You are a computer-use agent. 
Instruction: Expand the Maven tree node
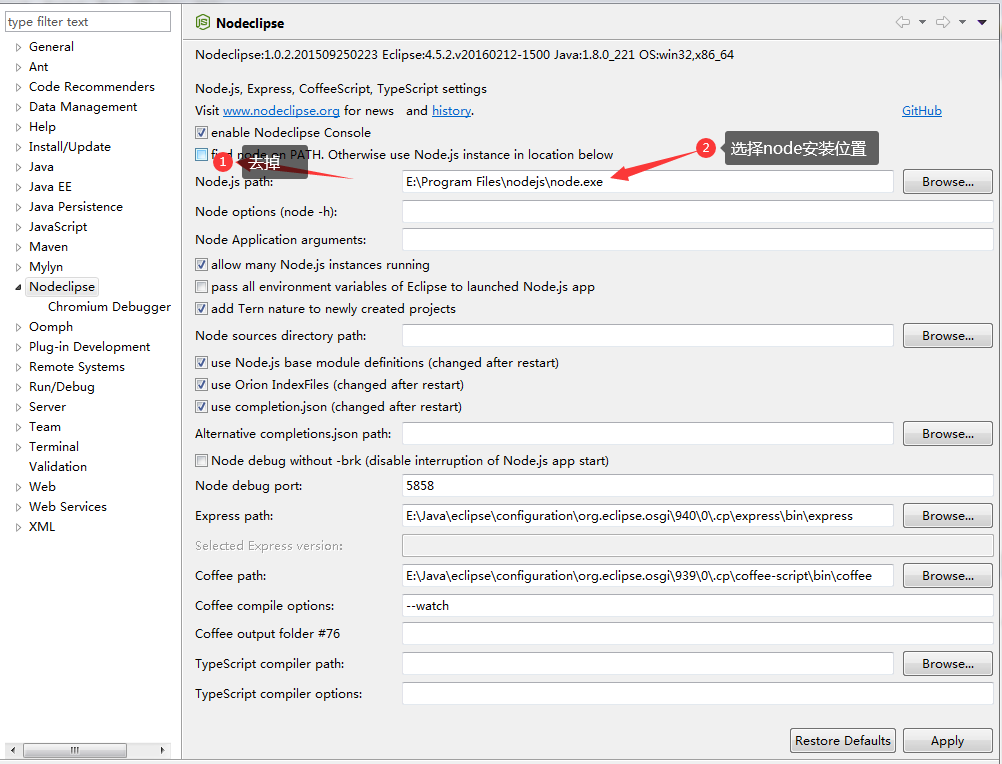[18, 247]
